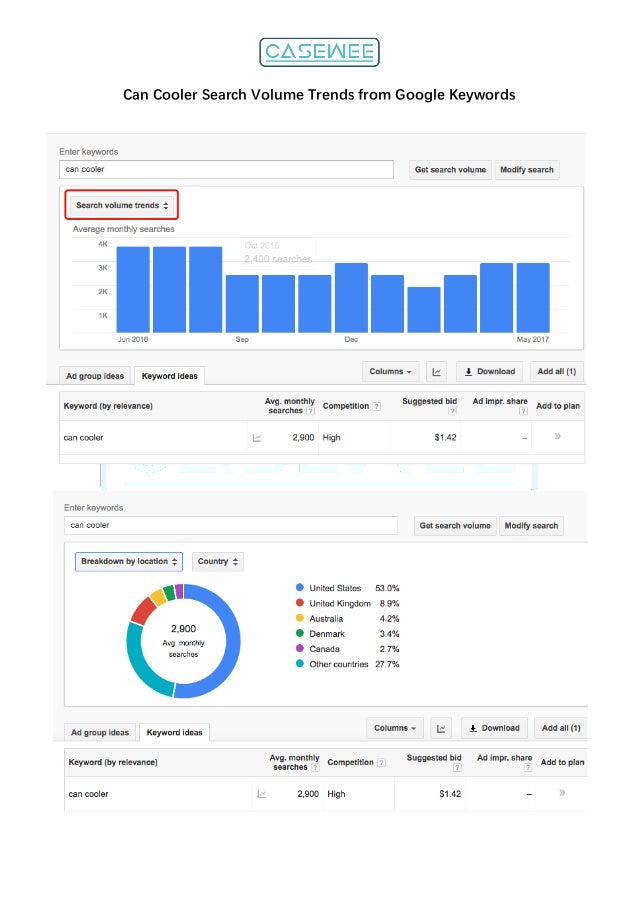Screen dimensions: 638x903
Task: Click the Competition help icon in upper table
Action: 377,406
